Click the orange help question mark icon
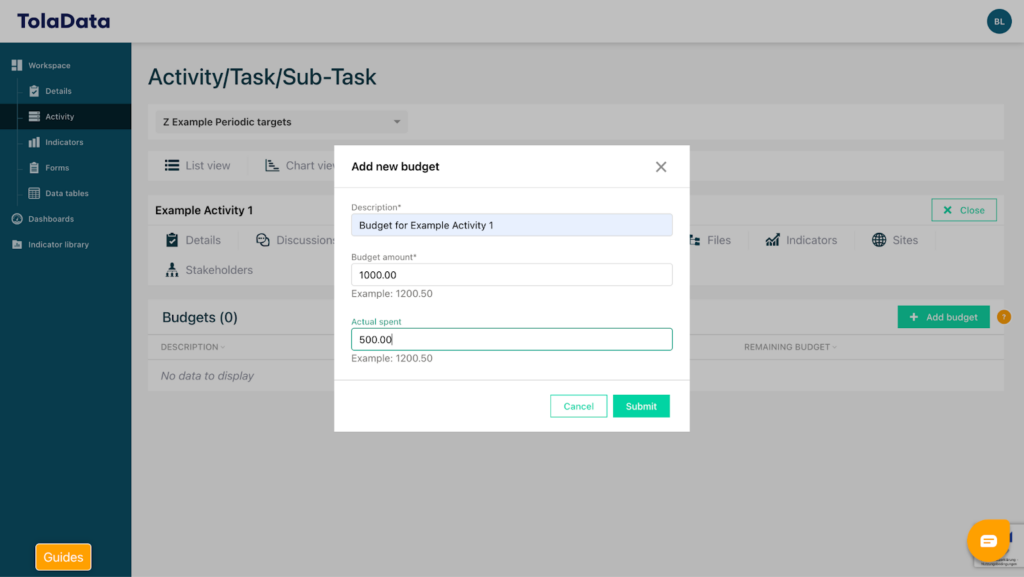1024x577 pixels. click(1004, 317)
